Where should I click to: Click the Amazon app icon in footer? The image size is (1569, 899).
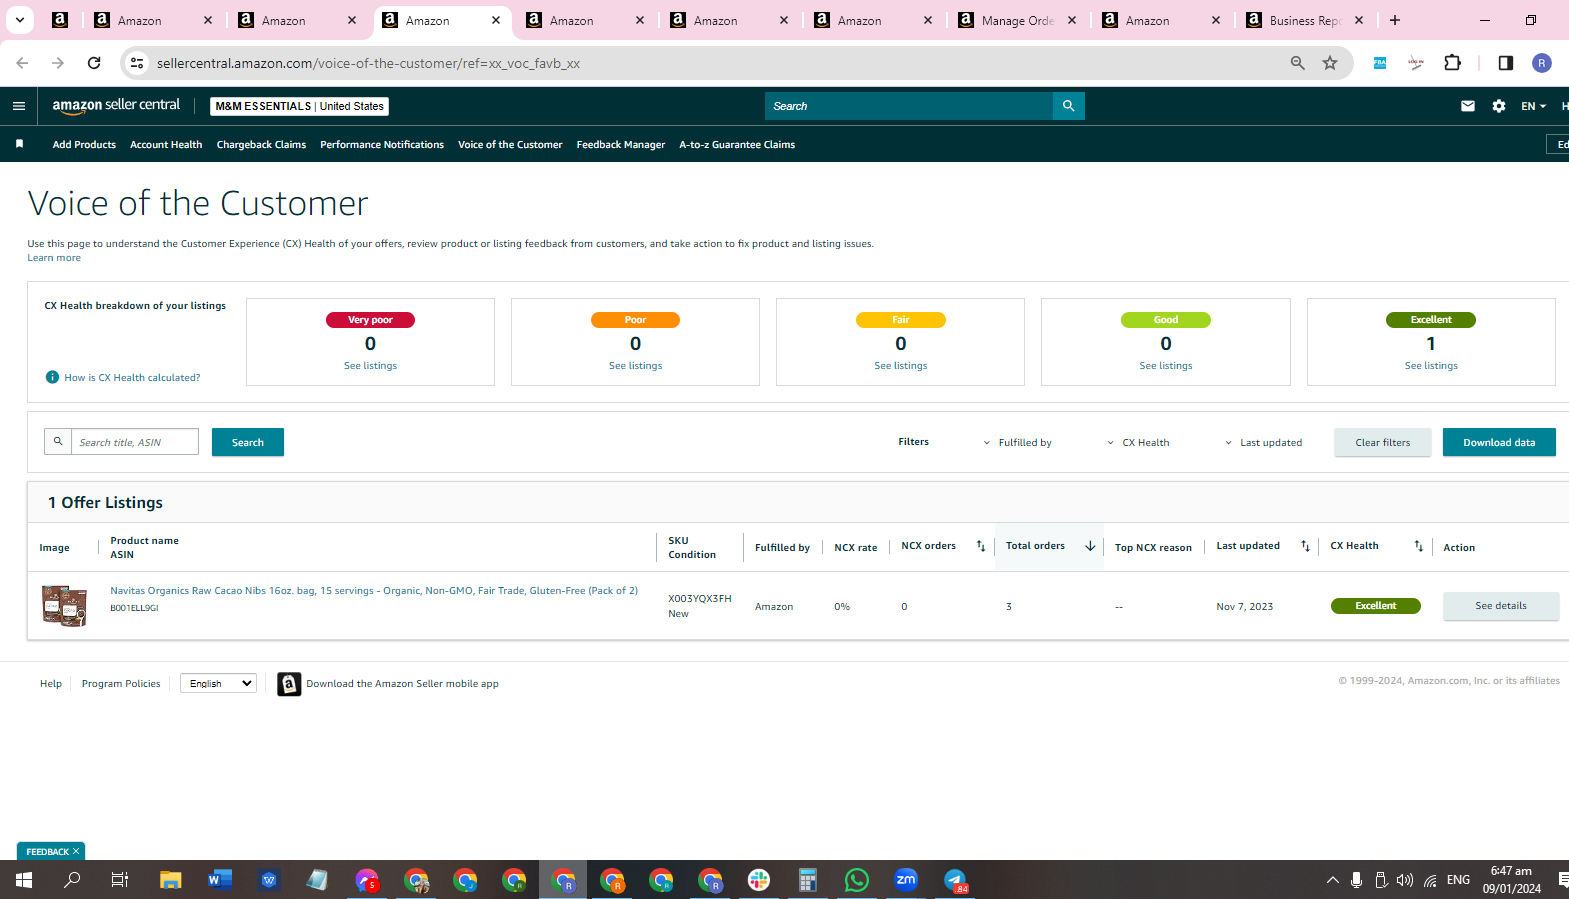(x=289, y=684)
